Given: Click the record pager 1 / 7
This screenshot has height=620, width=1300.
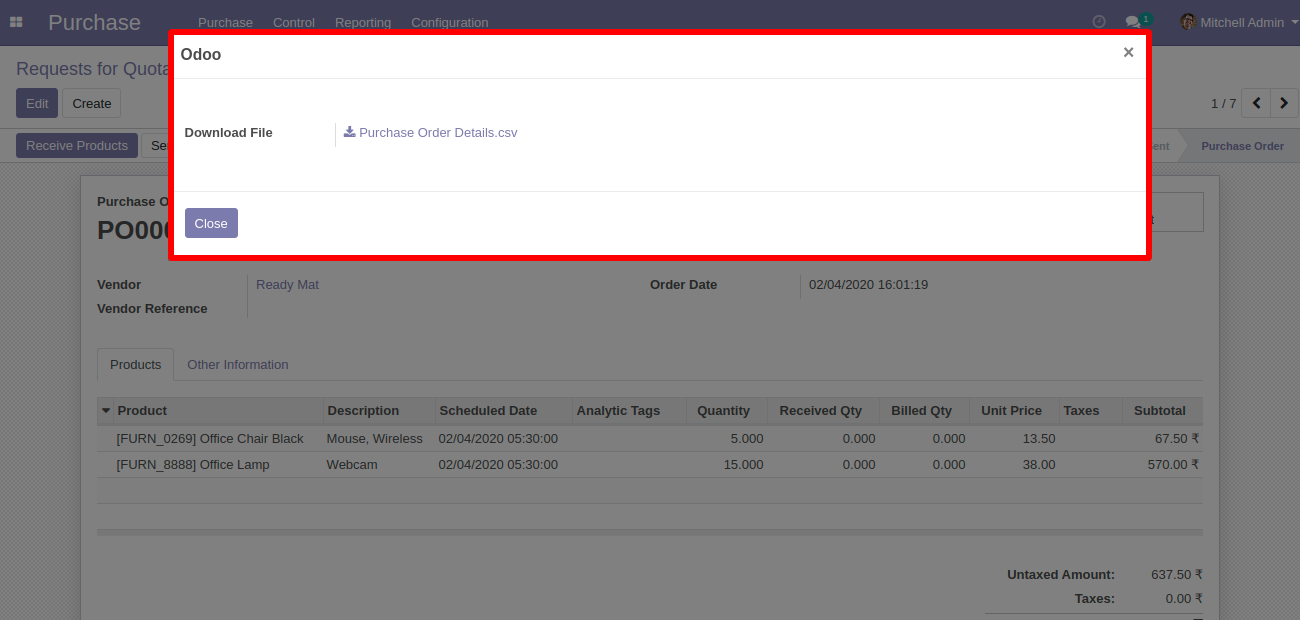Looking at the screenshot, I should click(x=1223, y=103).
